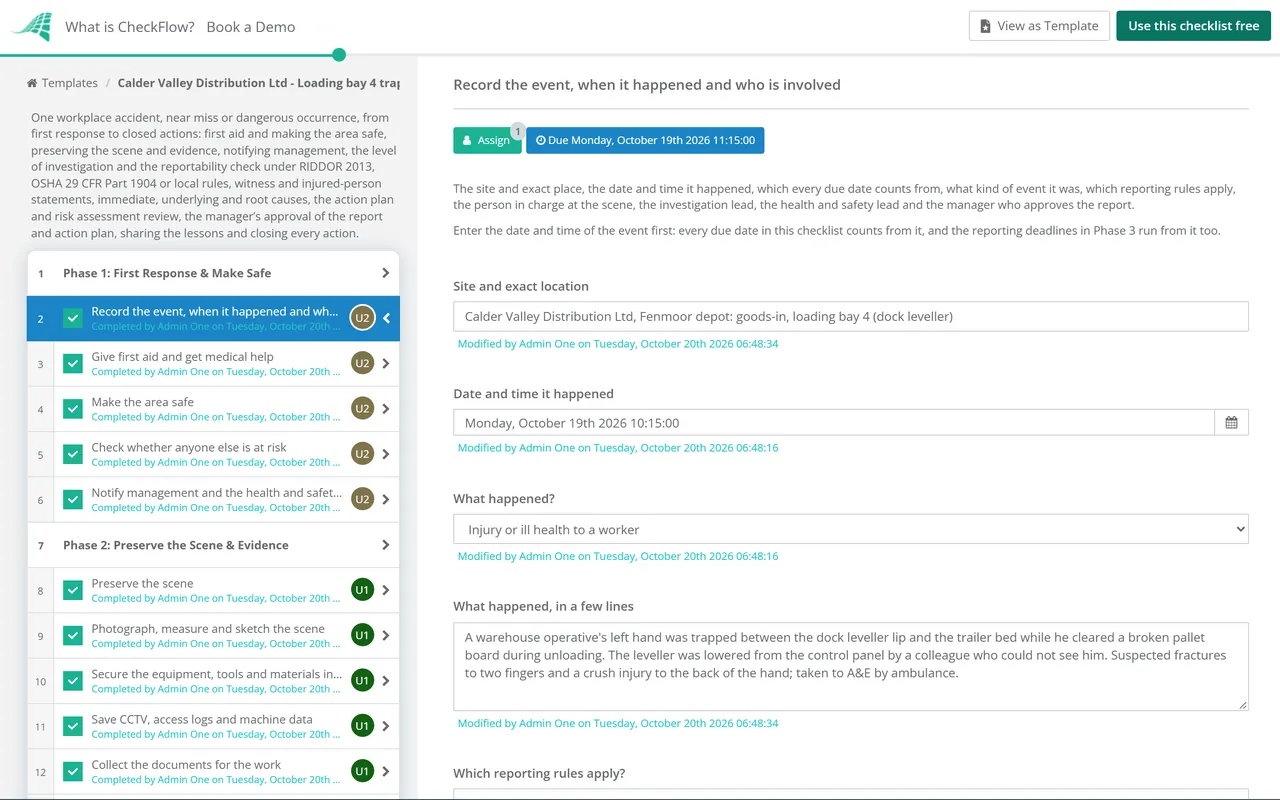Image resolution: width=1280 pixels, height=800 pixels.
Task: Click Use this checklist free button
Action: point(1194,26)
